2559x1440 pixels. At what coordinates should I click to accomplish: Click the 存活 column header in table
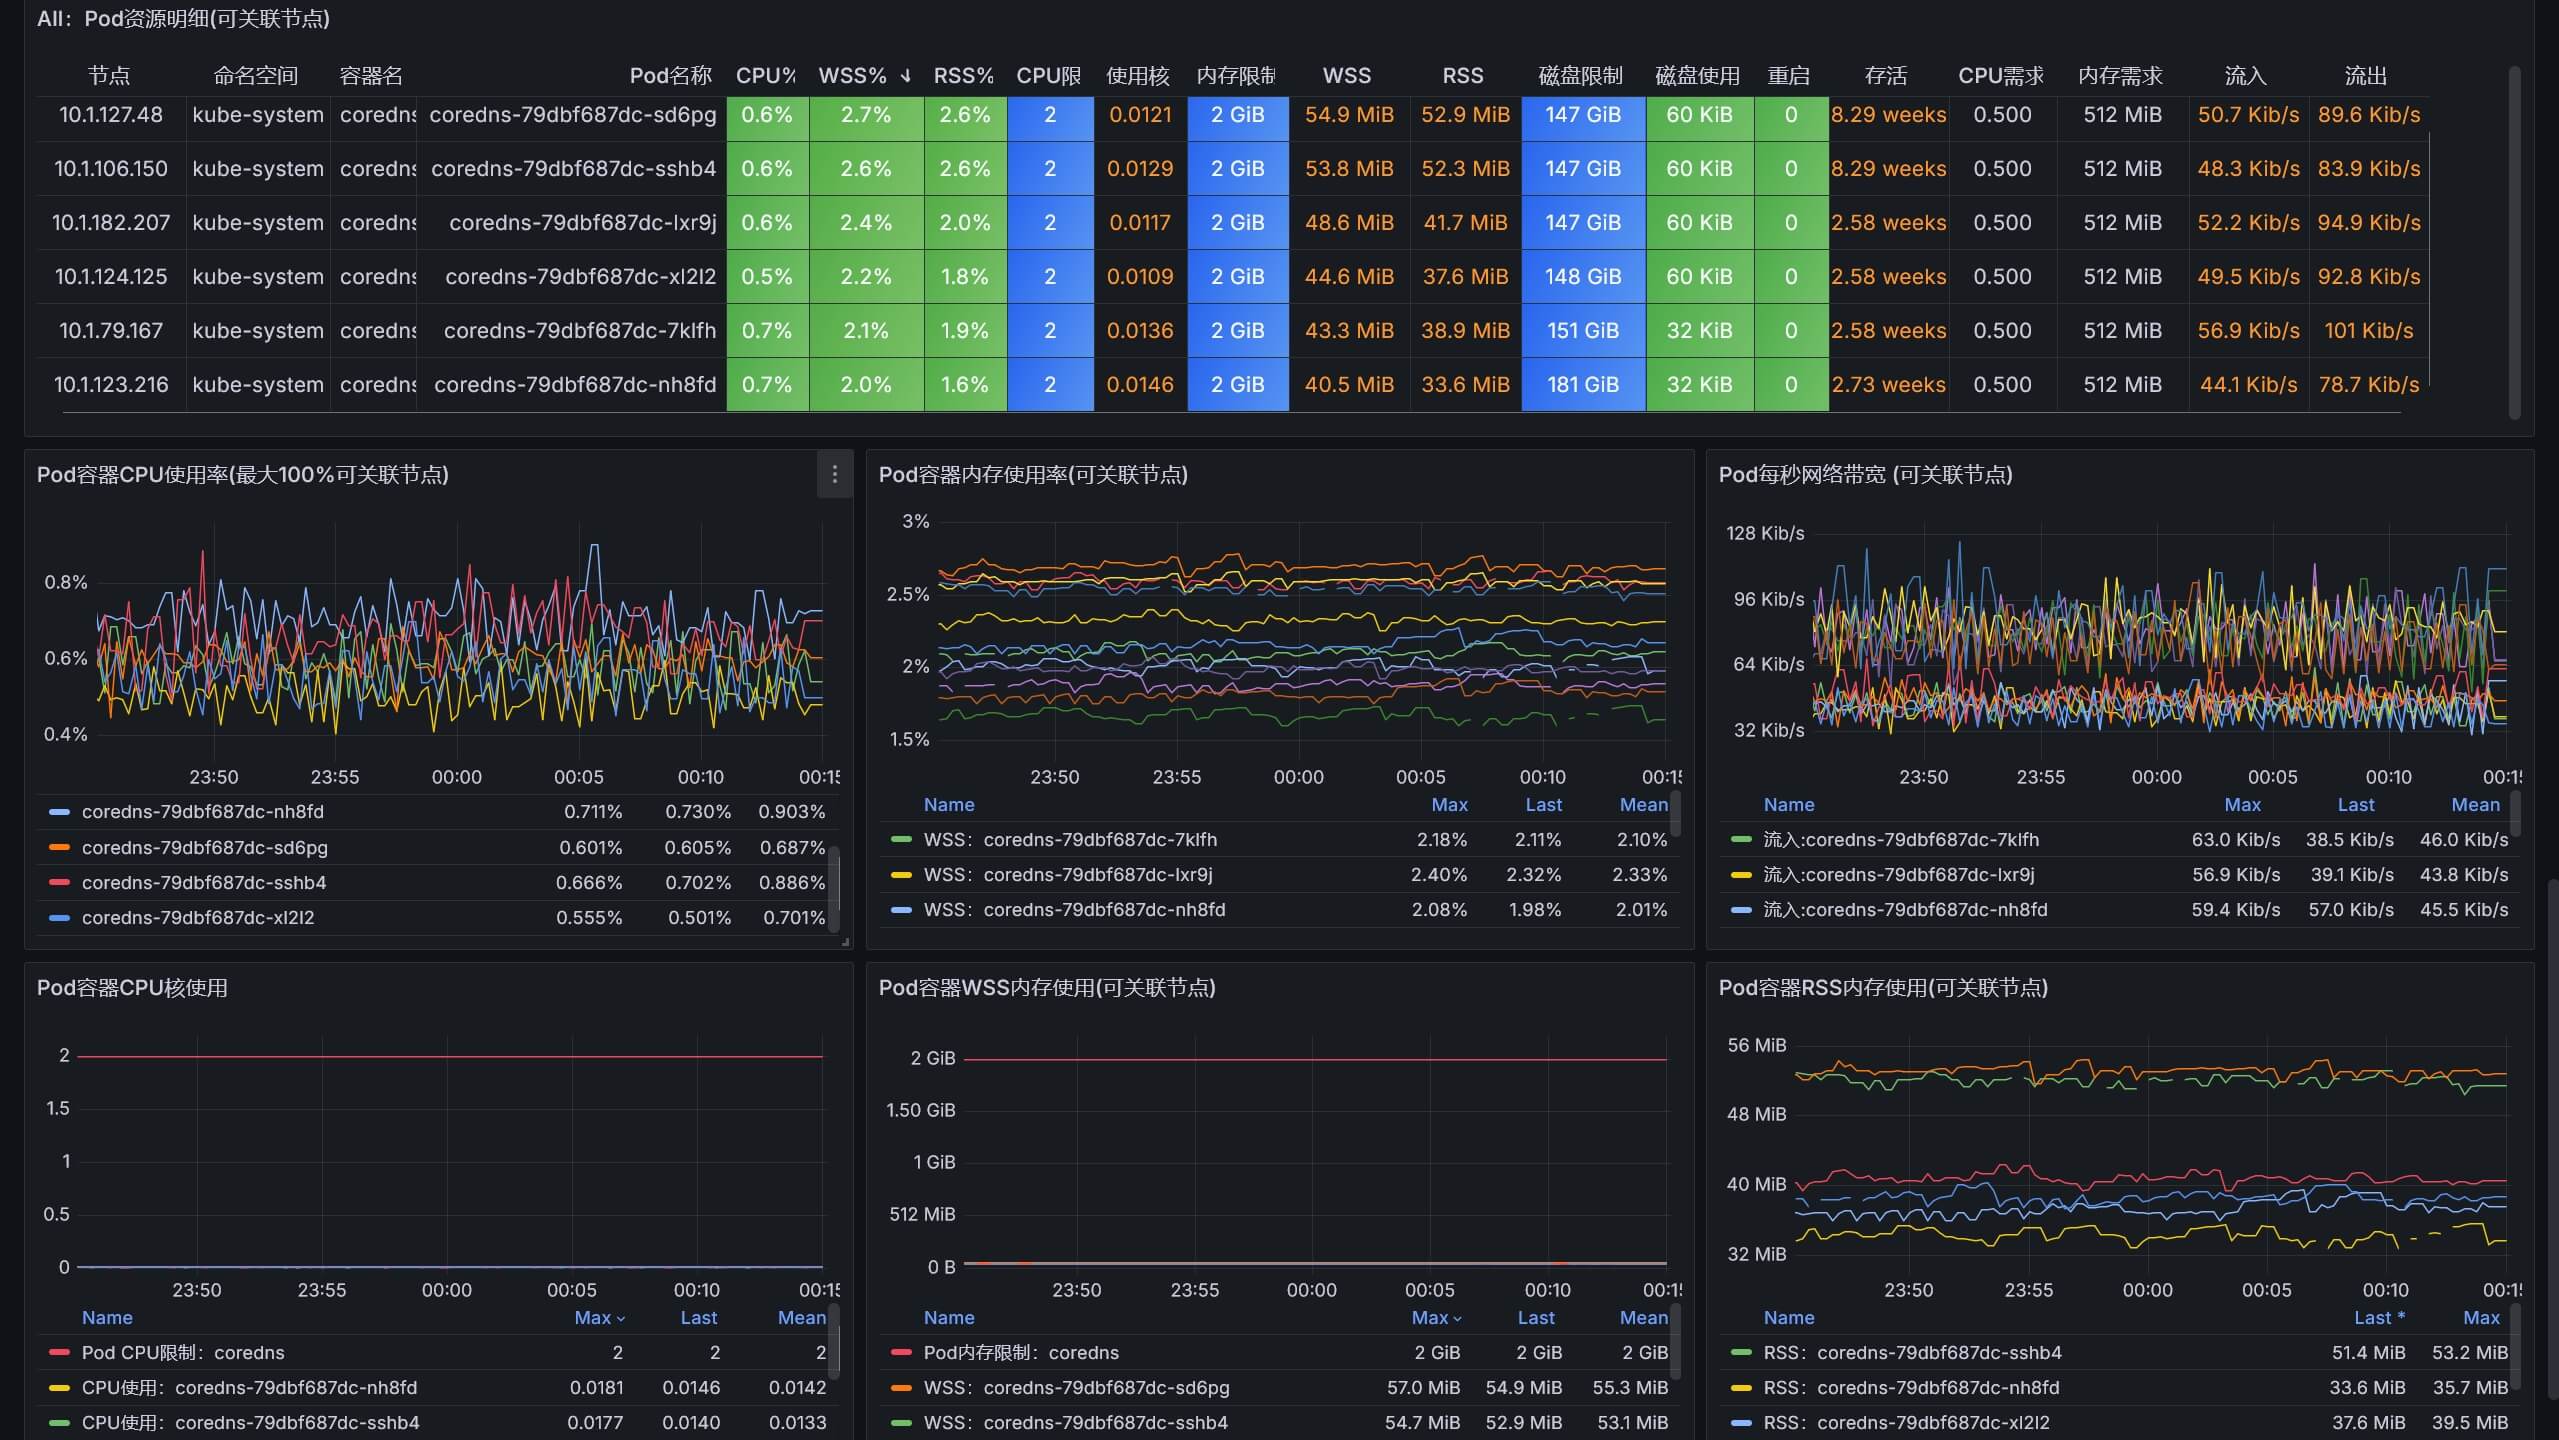1886,76
